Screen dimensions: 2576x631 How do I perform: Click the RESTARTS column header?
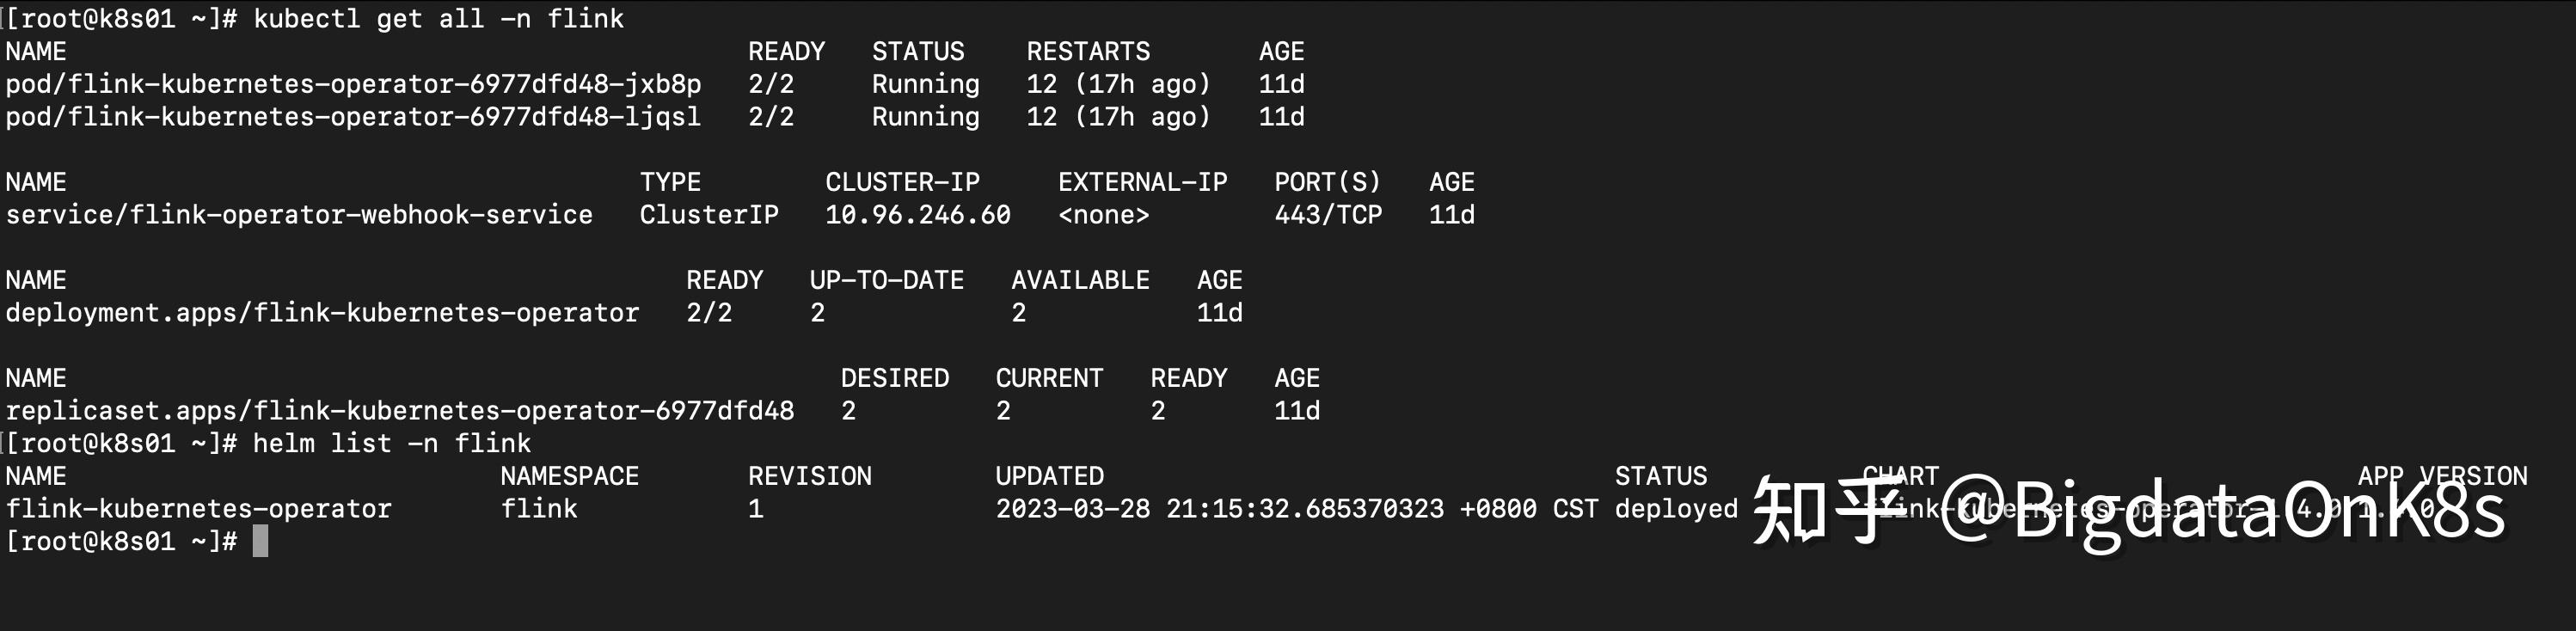coord(1088,52)
